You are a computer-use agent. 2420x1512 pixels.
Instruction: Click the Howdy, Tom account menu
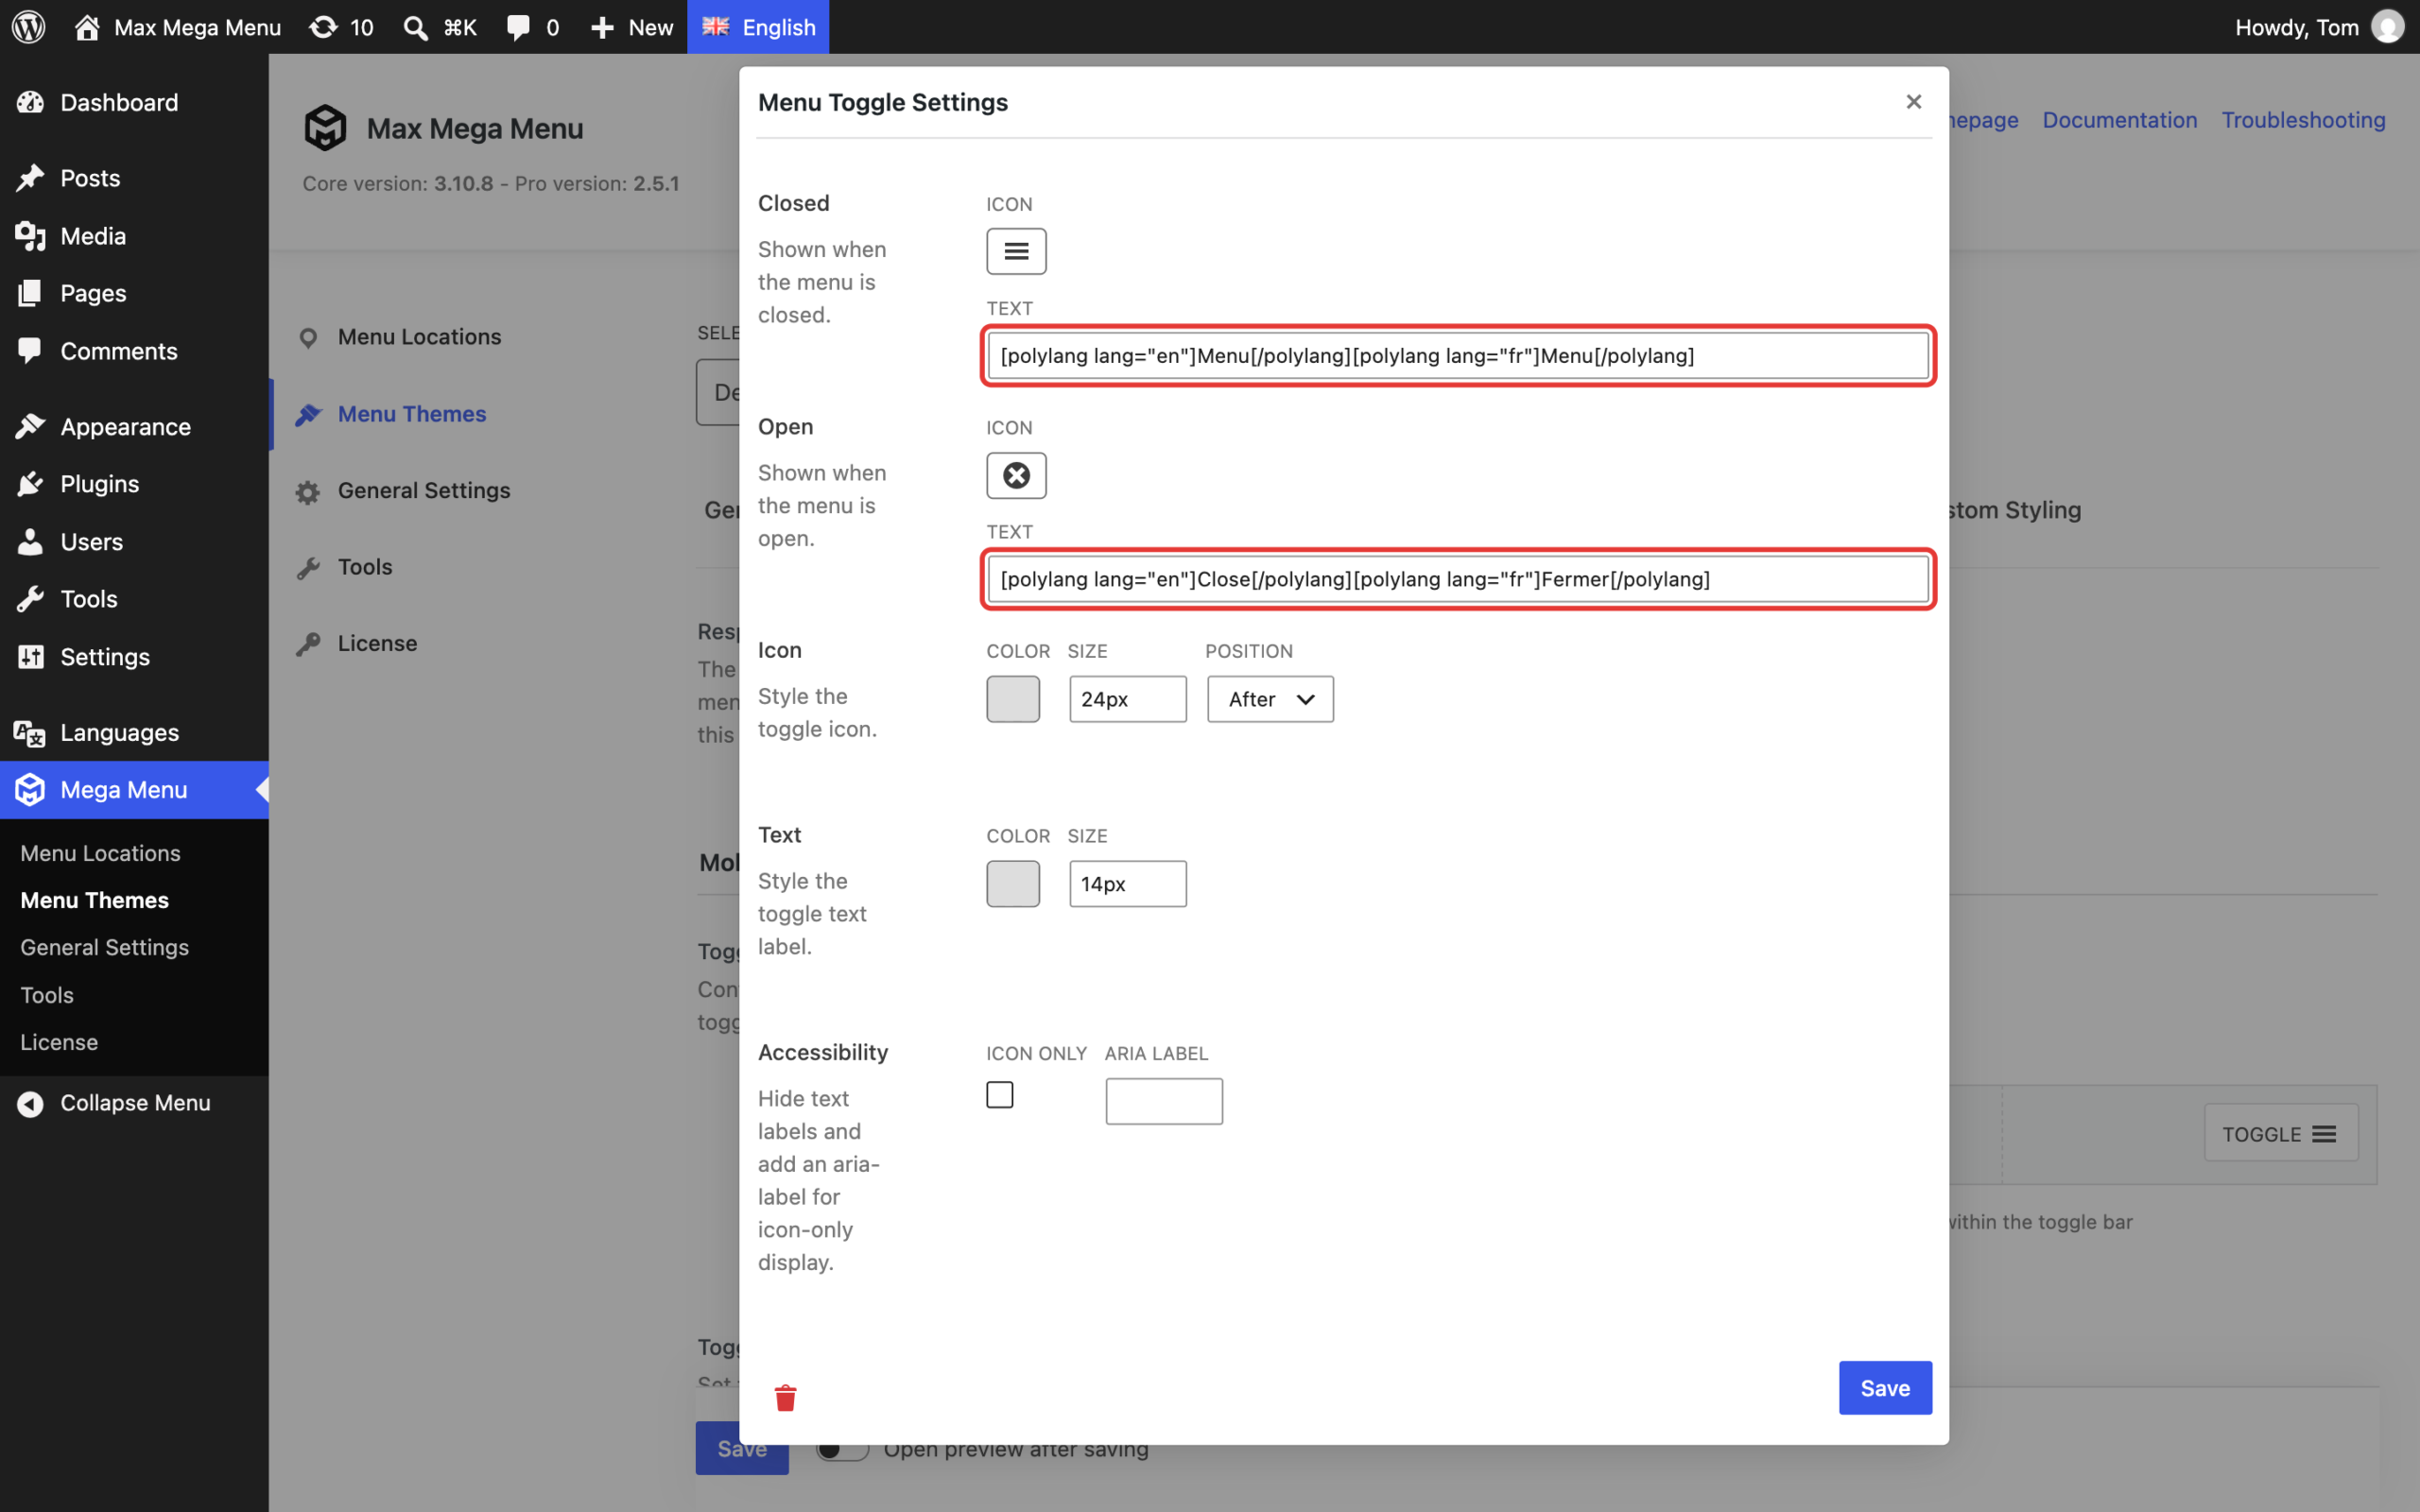[x=2318, y=27]
